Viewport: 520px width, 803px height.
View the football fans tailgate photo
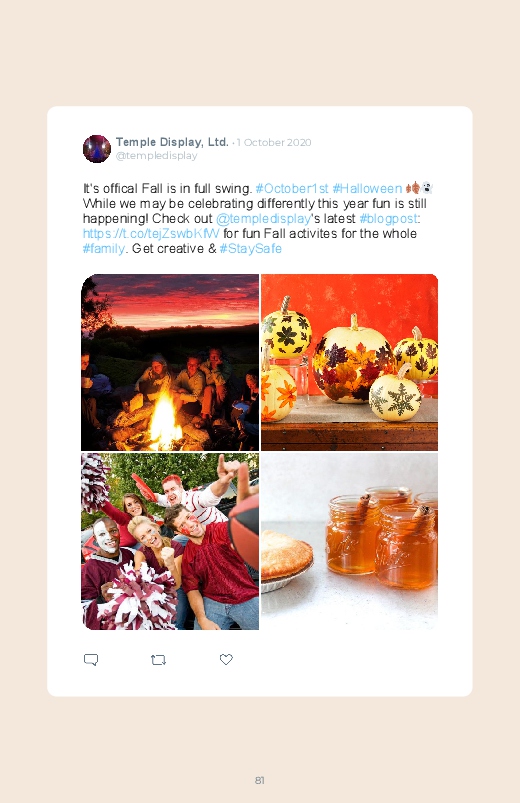point(170,541)
